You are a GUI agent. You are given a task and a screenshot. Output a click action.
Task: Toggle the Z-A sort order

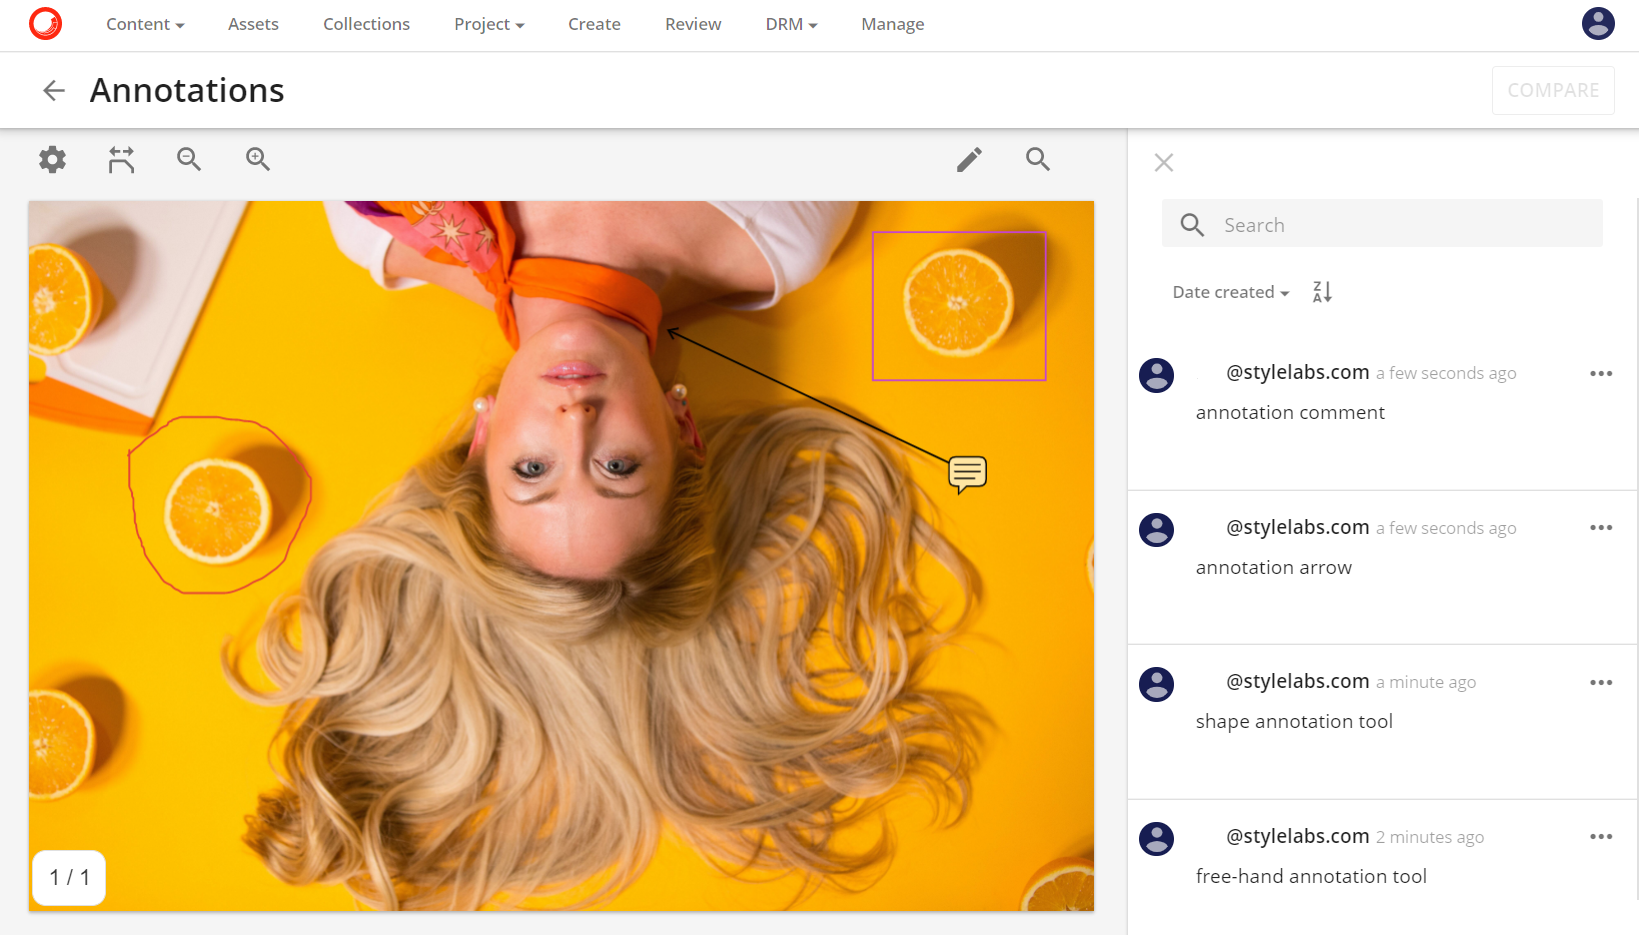1322,292
